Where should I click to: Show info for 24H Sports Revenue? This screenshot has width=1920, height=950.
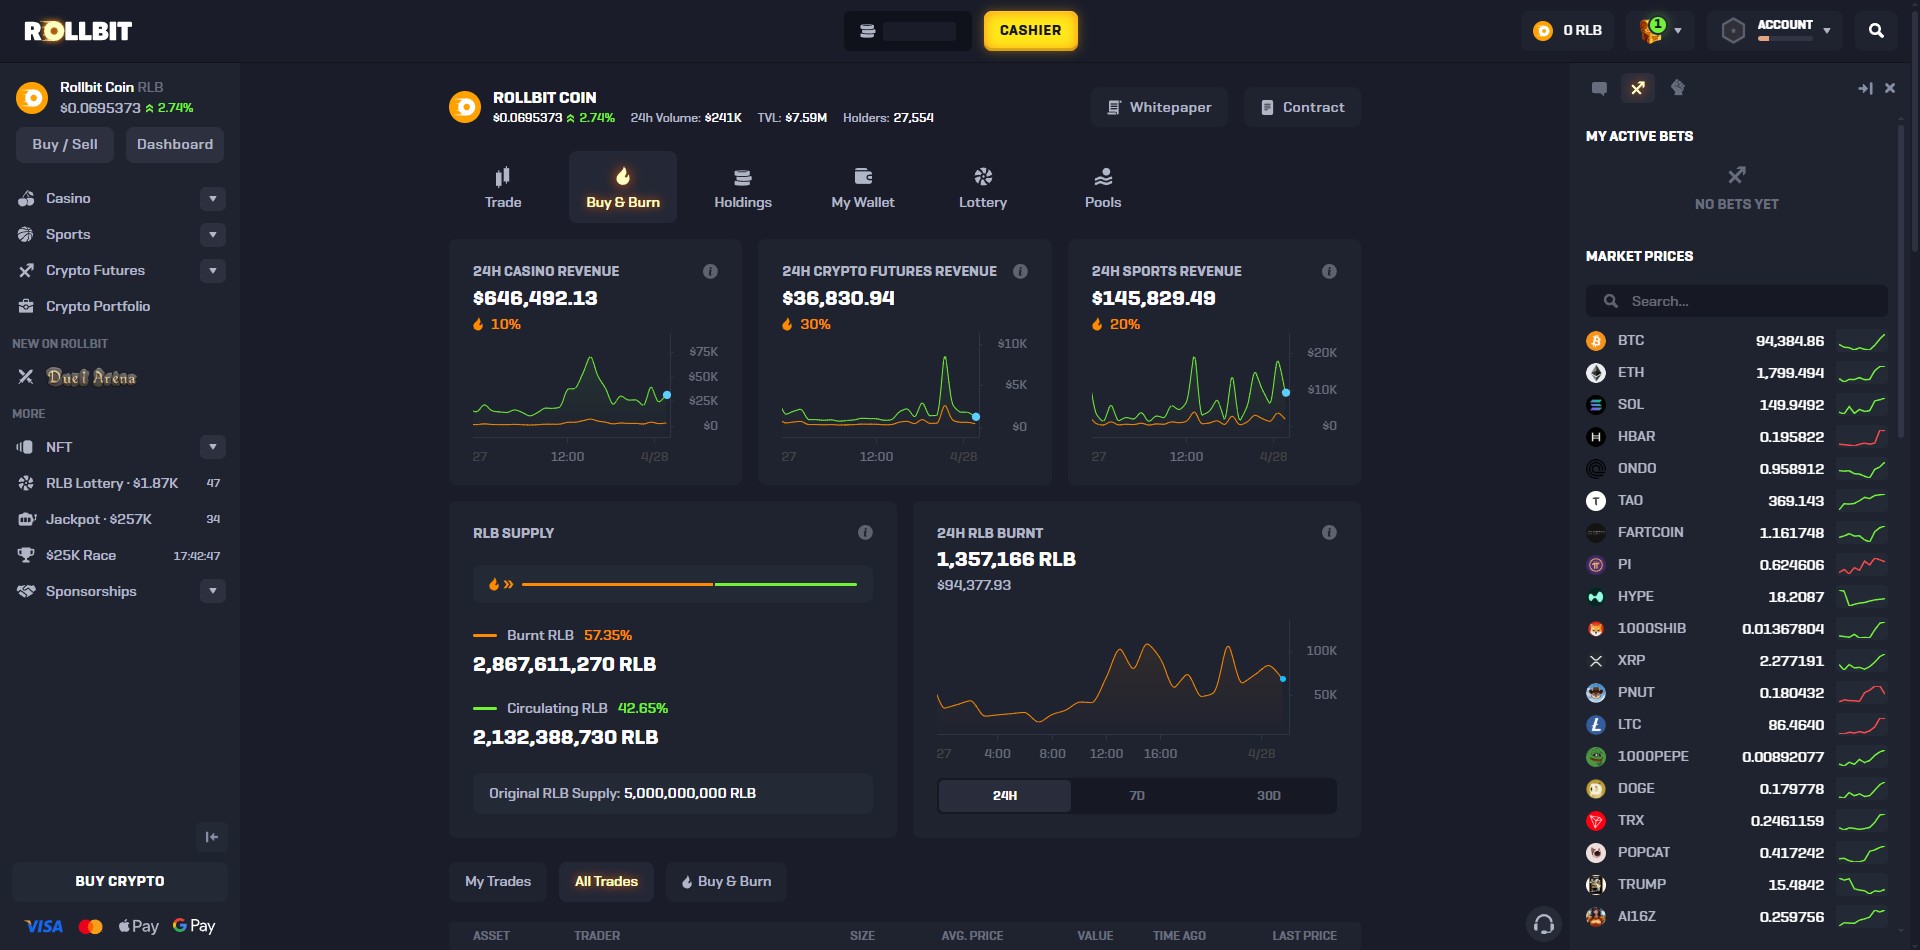point(1329,271)
